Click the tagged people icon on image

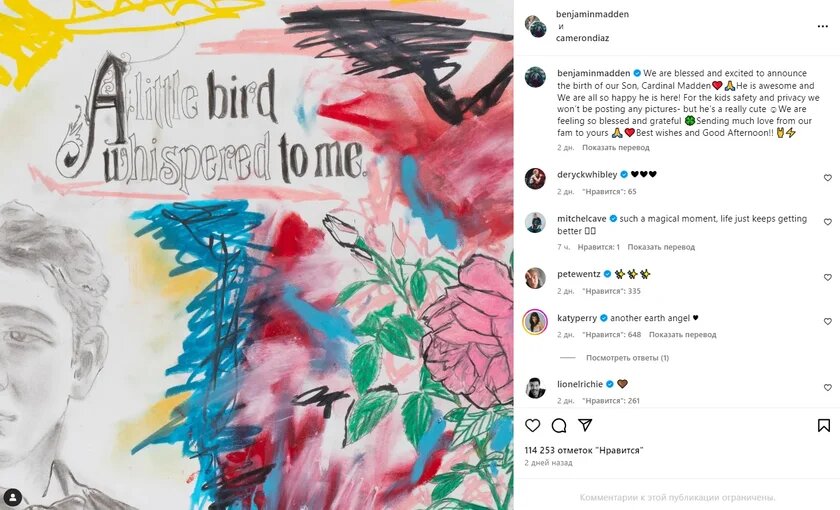pos(13,497)
